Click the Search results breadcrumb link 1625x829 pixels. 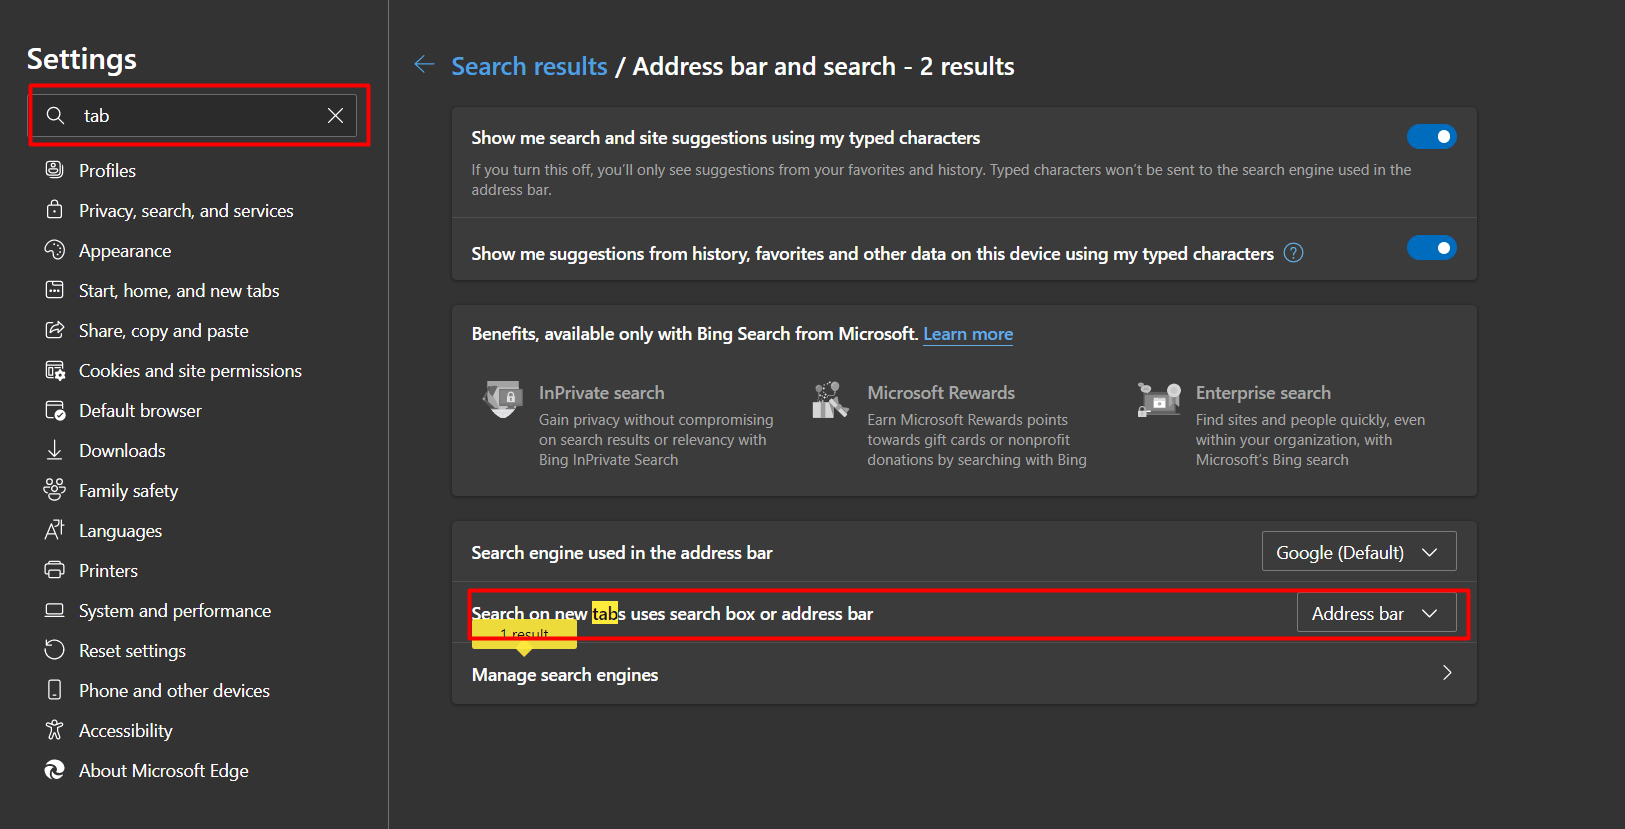pyautogui.click(x=529, y=66)
